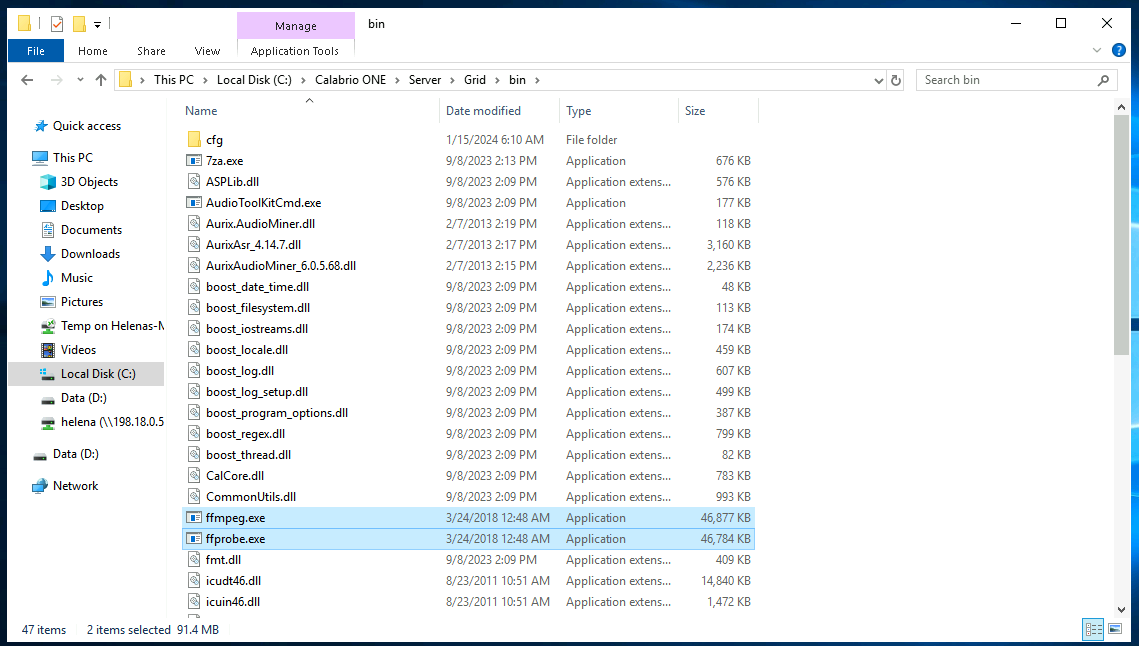
Task: Switch to Details view layout icon
Action: 1093,629
